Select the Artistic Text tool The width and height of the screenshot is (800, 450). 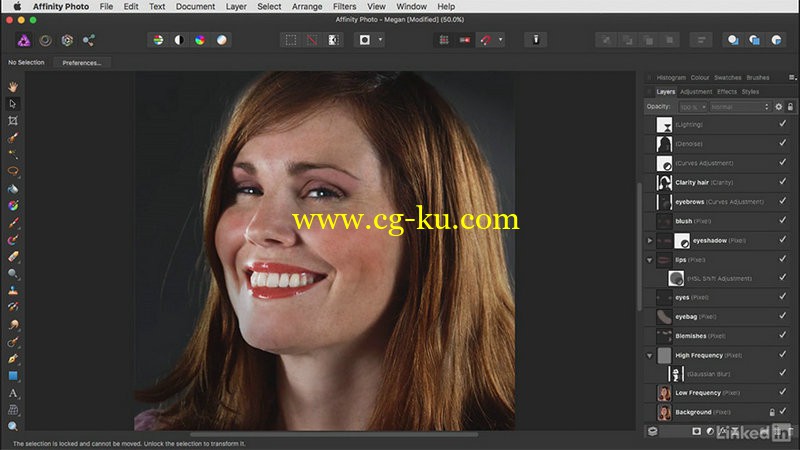pyautogui.click(x=13, y=393)
